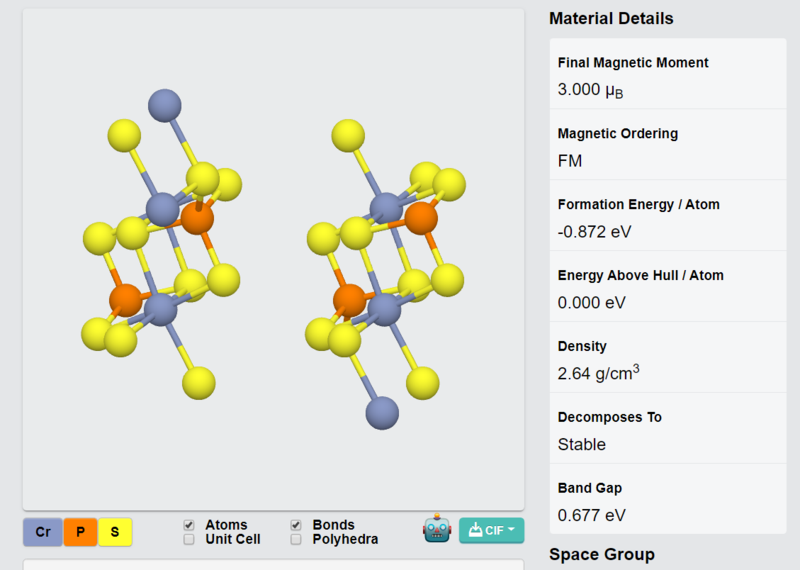This screenshot has width=800, height=570.
Task: Enable the Polyhedra checkbox
Action: [x=296, y=539]
